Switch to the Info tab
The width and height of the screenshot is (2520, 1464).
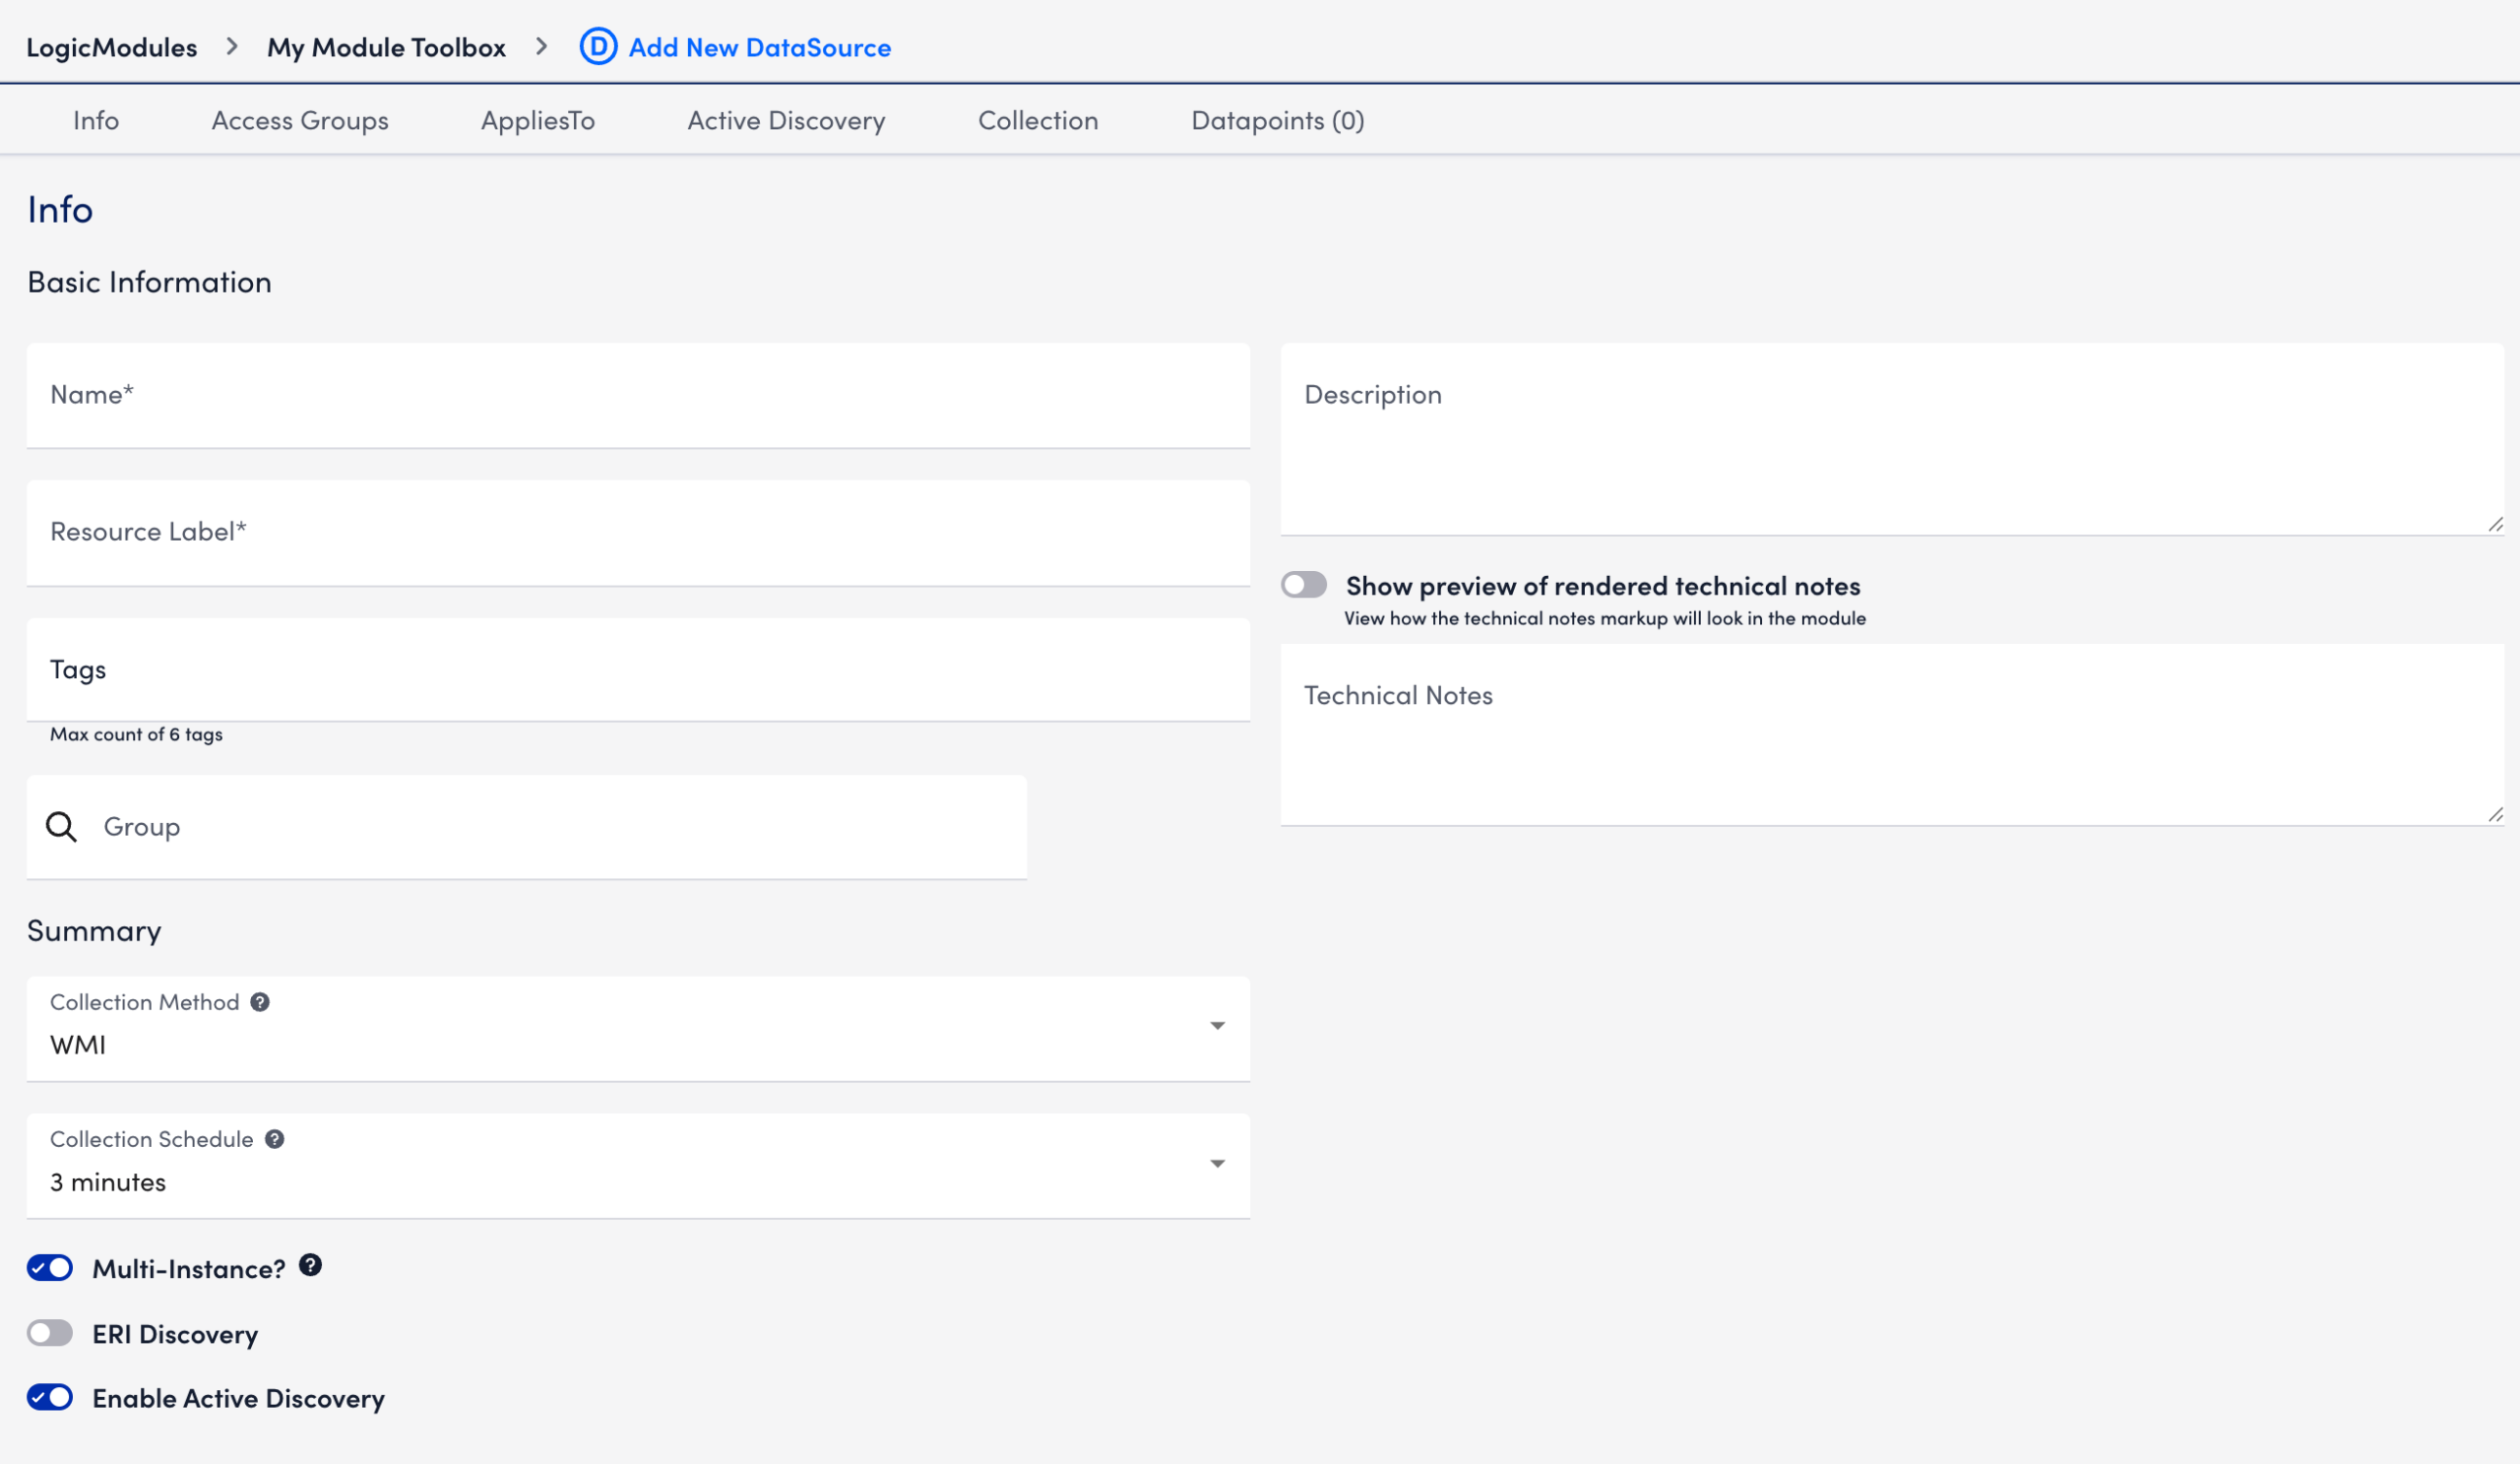(x=96, y=120)
